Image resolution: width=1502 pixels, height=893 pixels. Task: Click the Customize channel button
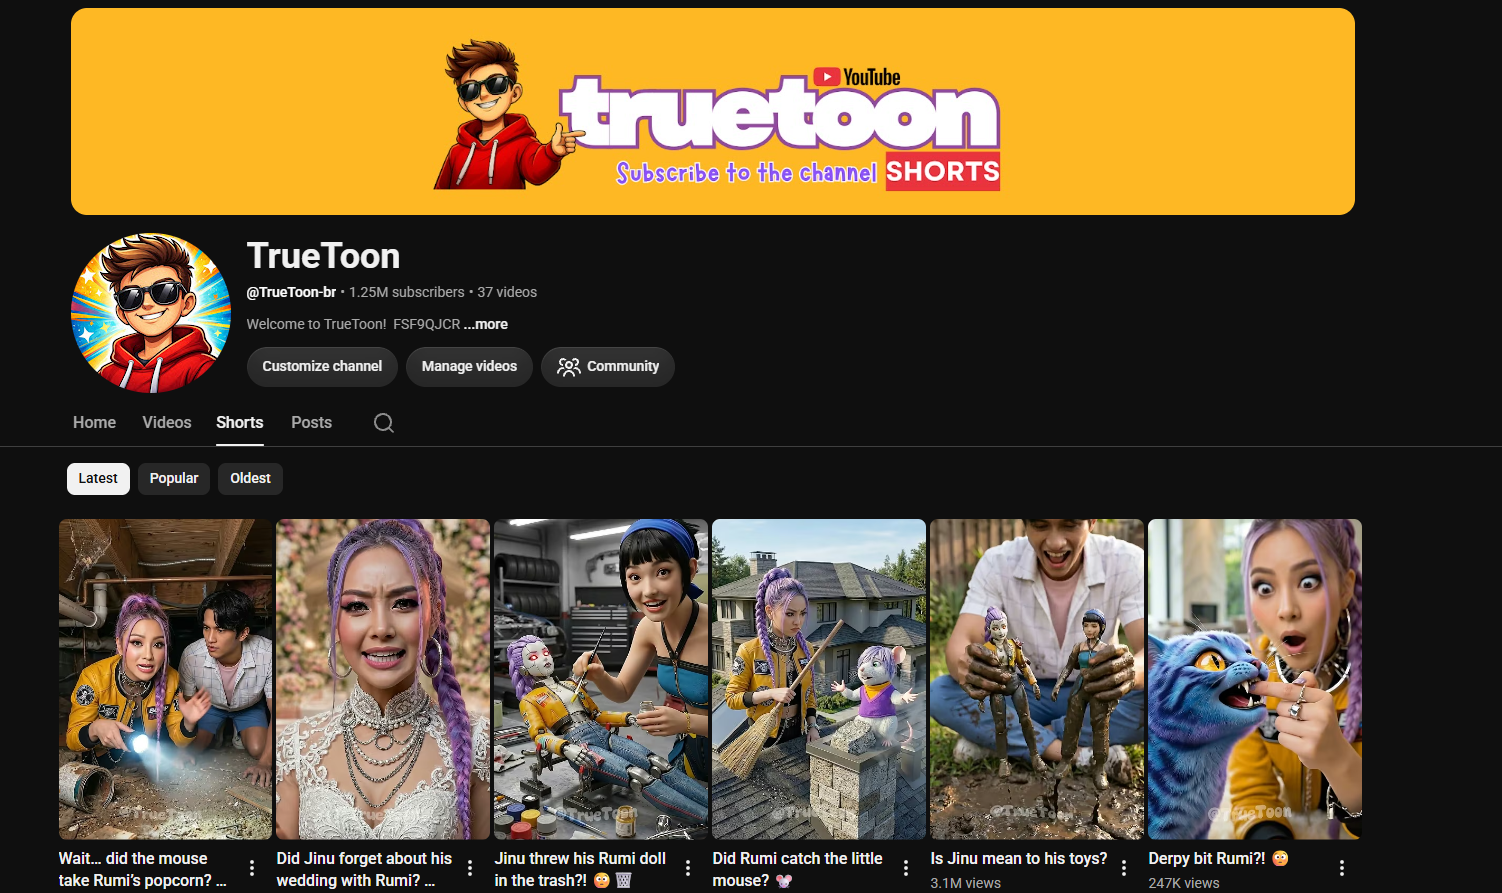click(x=322, y=367)
